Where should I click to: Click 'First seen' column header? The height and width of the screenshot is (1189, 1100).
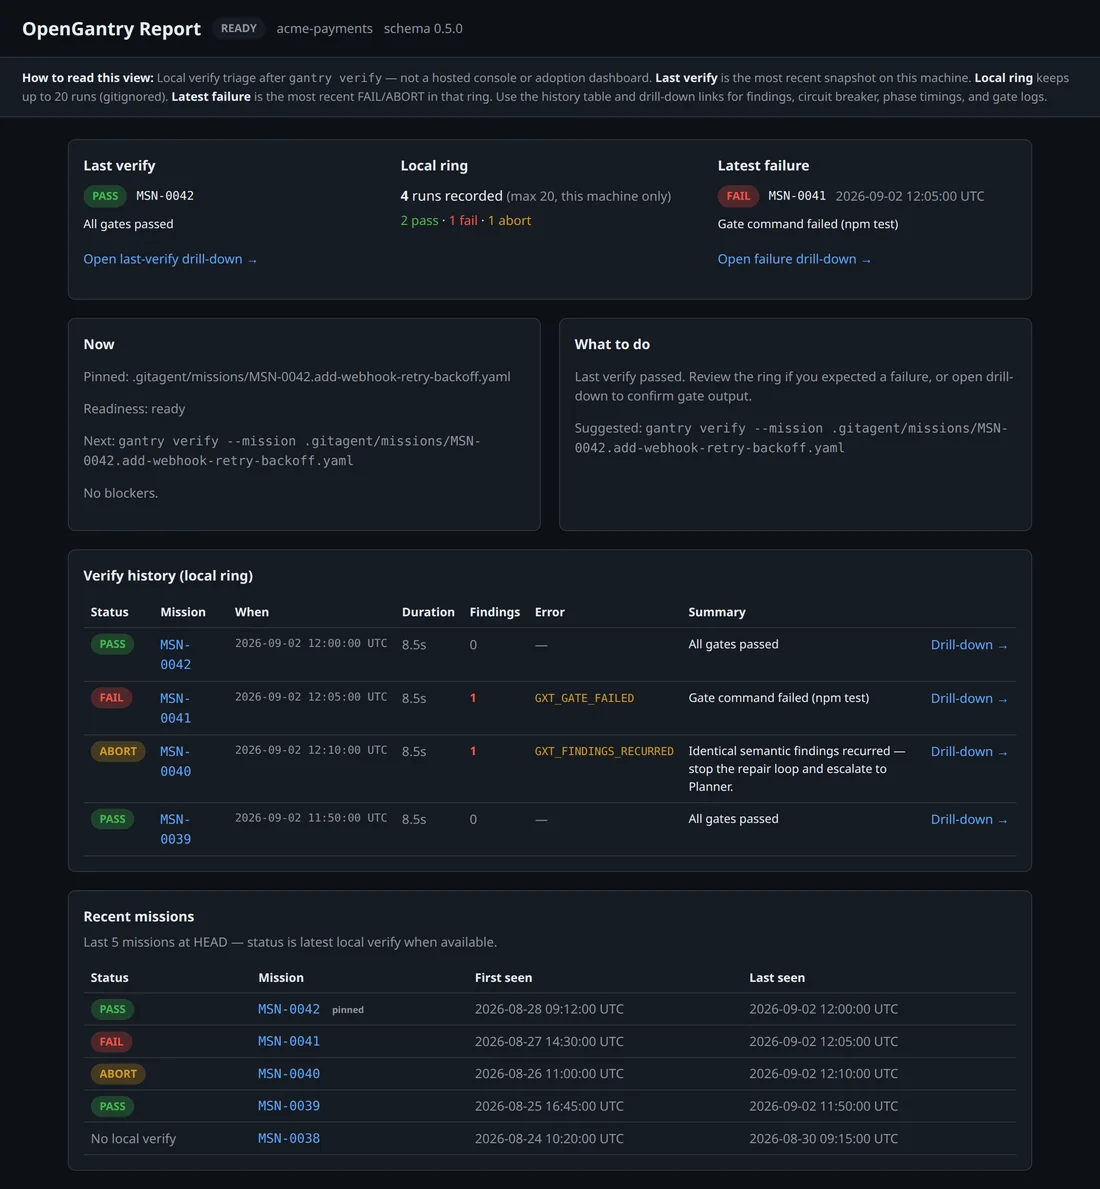pos(503,978)
